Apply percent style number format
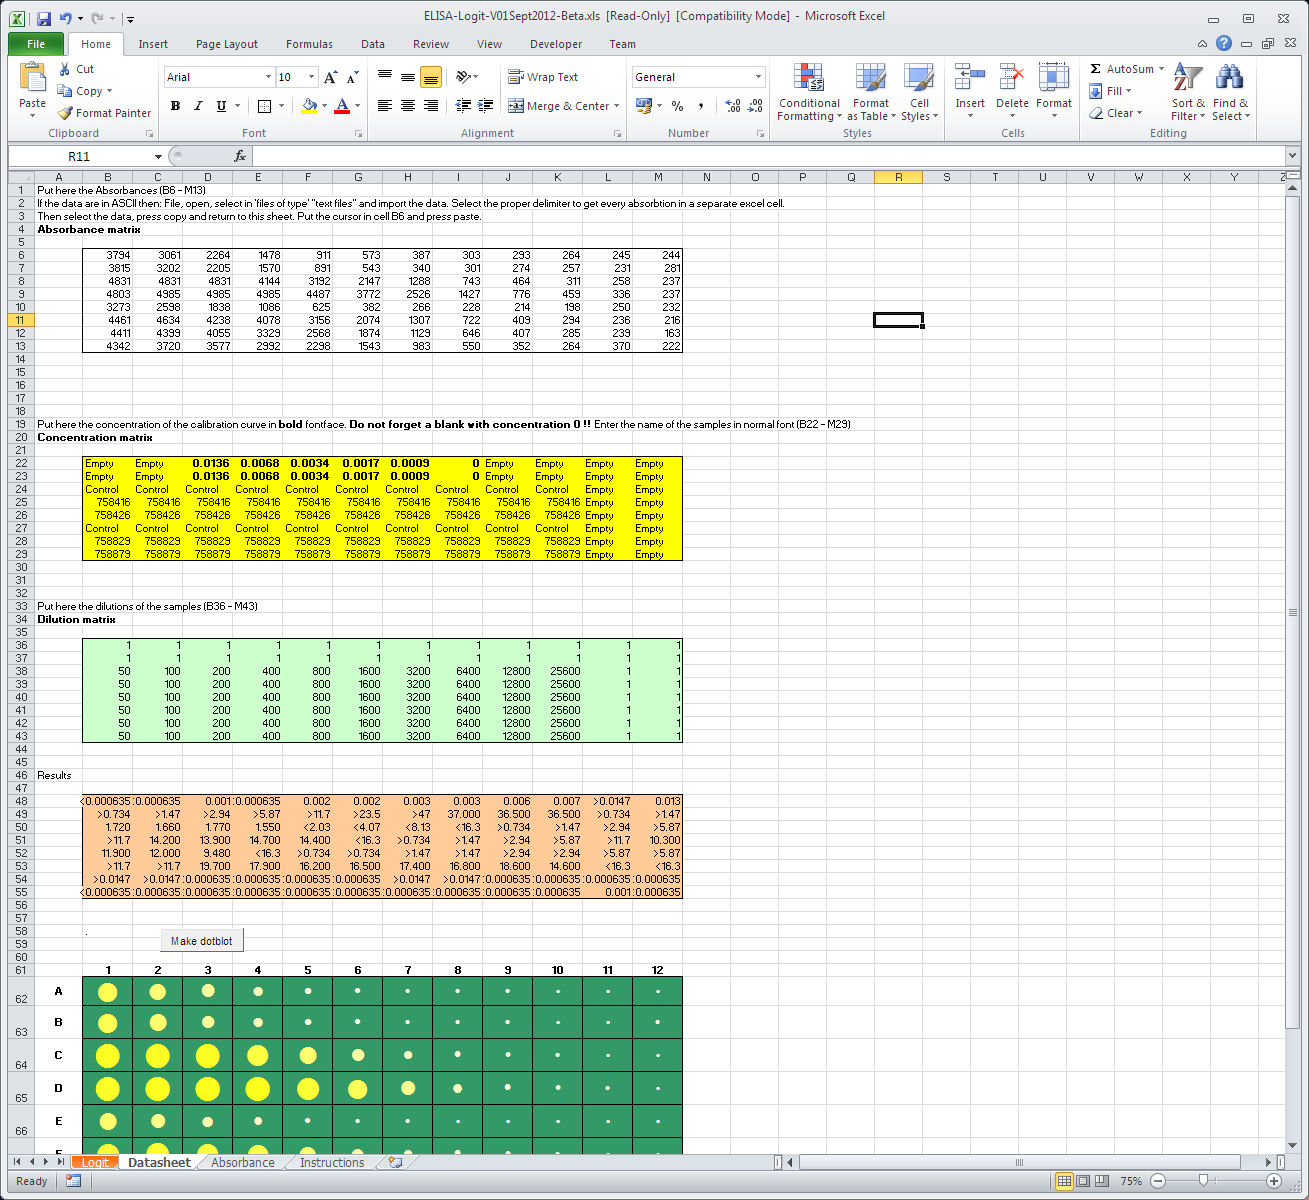Viewport: 1309px width, 1200px height. pos(678,105)
